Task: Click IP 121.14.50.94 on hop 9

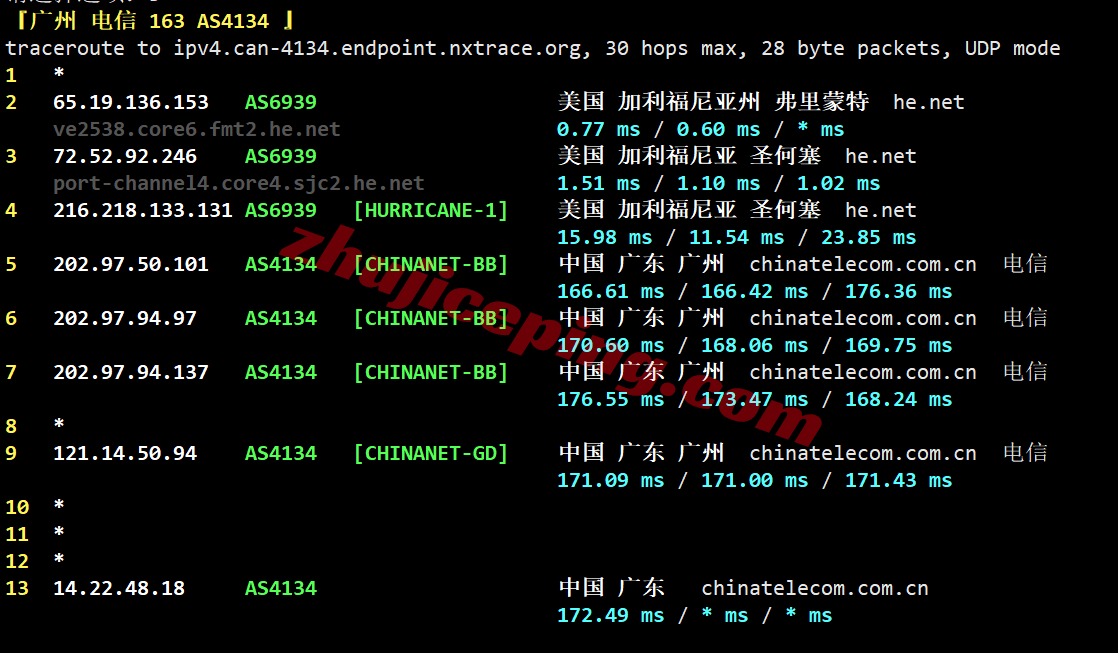Action: pos(125,453)
